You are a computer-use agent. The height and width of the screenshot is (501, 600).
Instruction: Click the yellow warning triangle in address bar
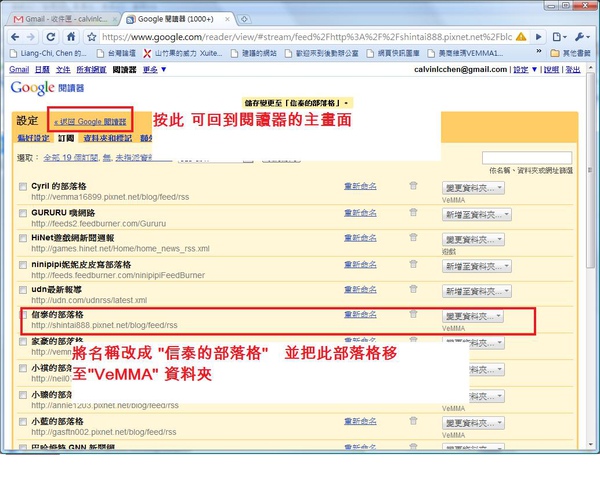tap(521, 37)
